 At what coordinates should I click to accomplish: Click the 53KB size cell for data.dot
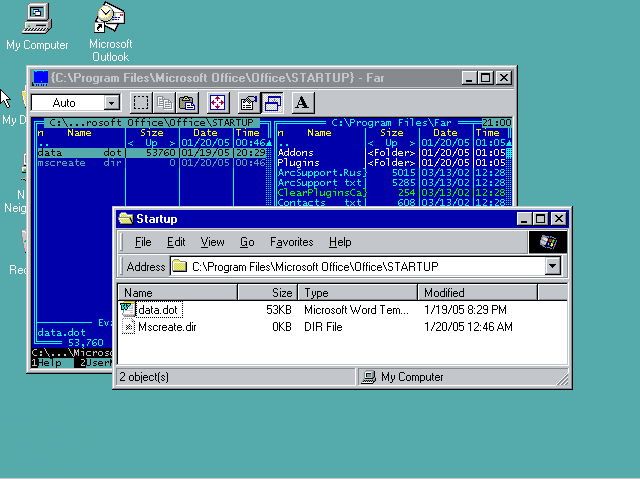point(279,310)
